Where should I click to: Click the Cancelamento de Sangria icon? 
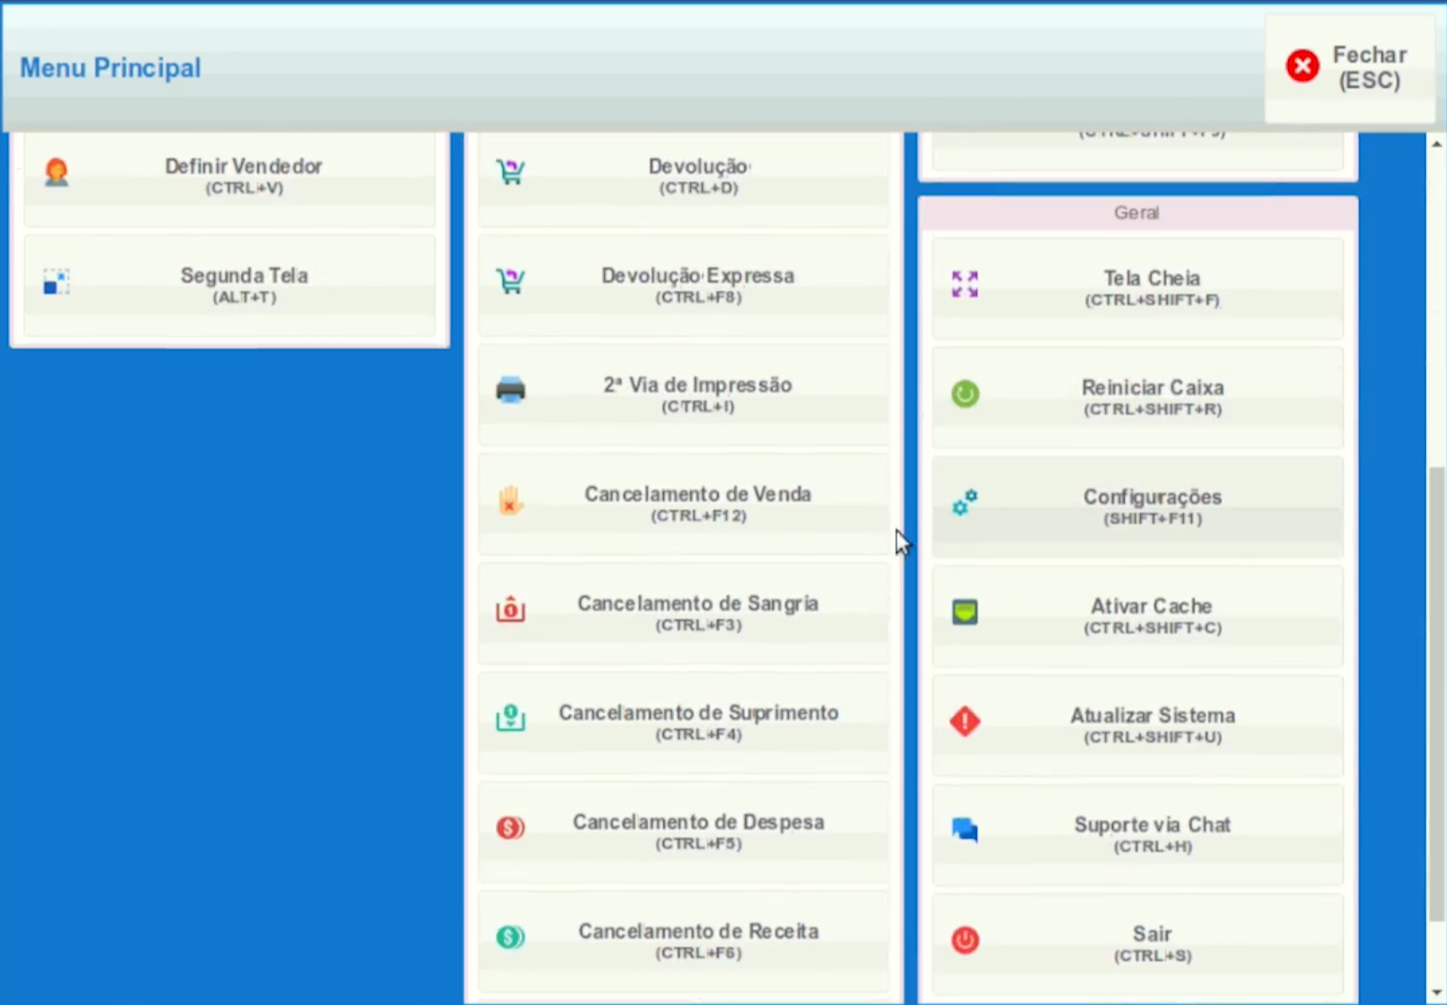[x=511, y=609]
